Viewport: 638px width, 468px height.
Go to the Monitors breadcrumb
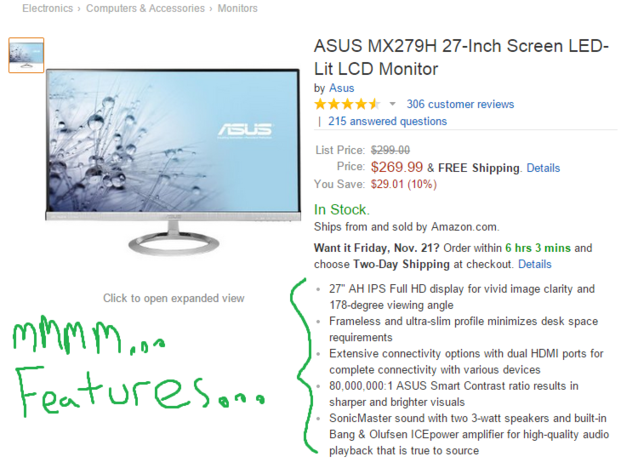click(x=237, y=8)
